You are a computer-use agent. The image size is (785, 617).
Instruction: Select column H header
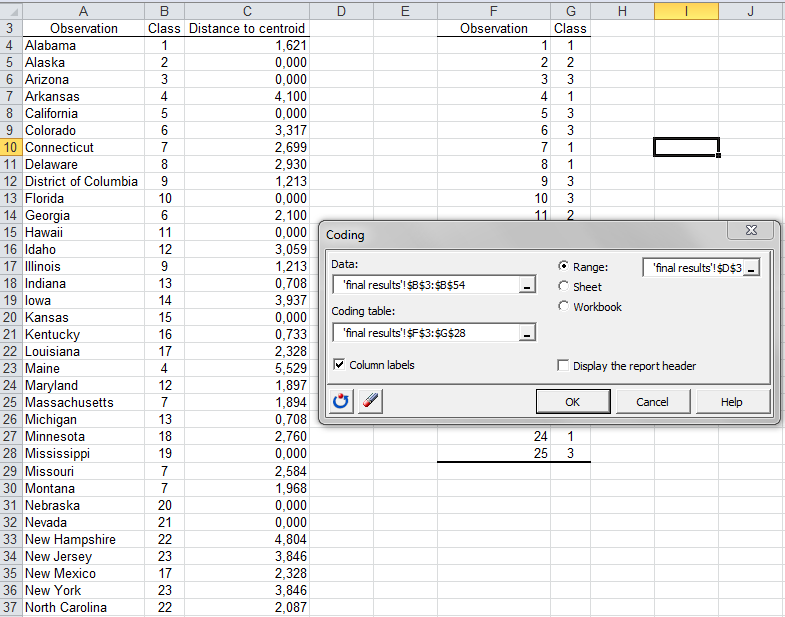pos(622,11)
